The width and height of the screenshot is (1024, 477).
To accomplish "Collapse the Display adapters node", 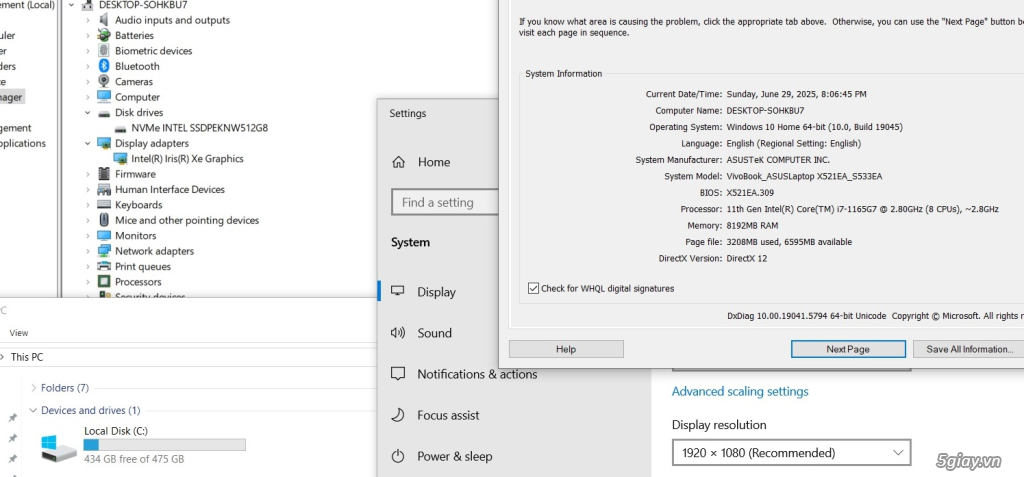I will point(88,143).
